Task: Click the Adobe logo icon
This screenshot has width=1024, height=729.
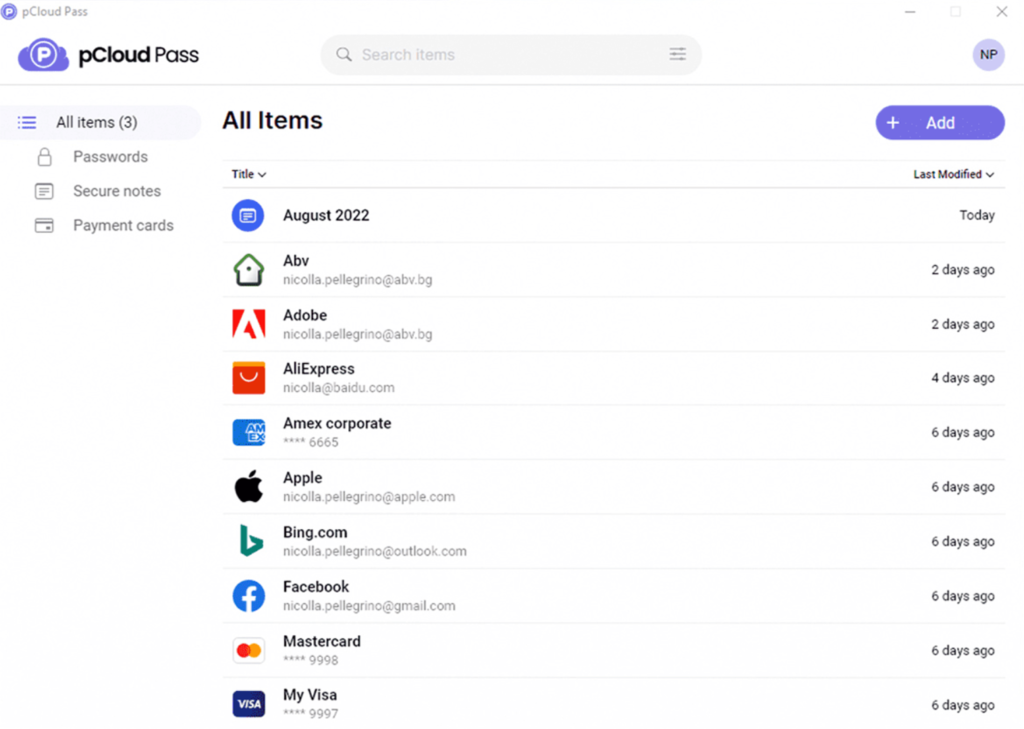Action: 248,324
